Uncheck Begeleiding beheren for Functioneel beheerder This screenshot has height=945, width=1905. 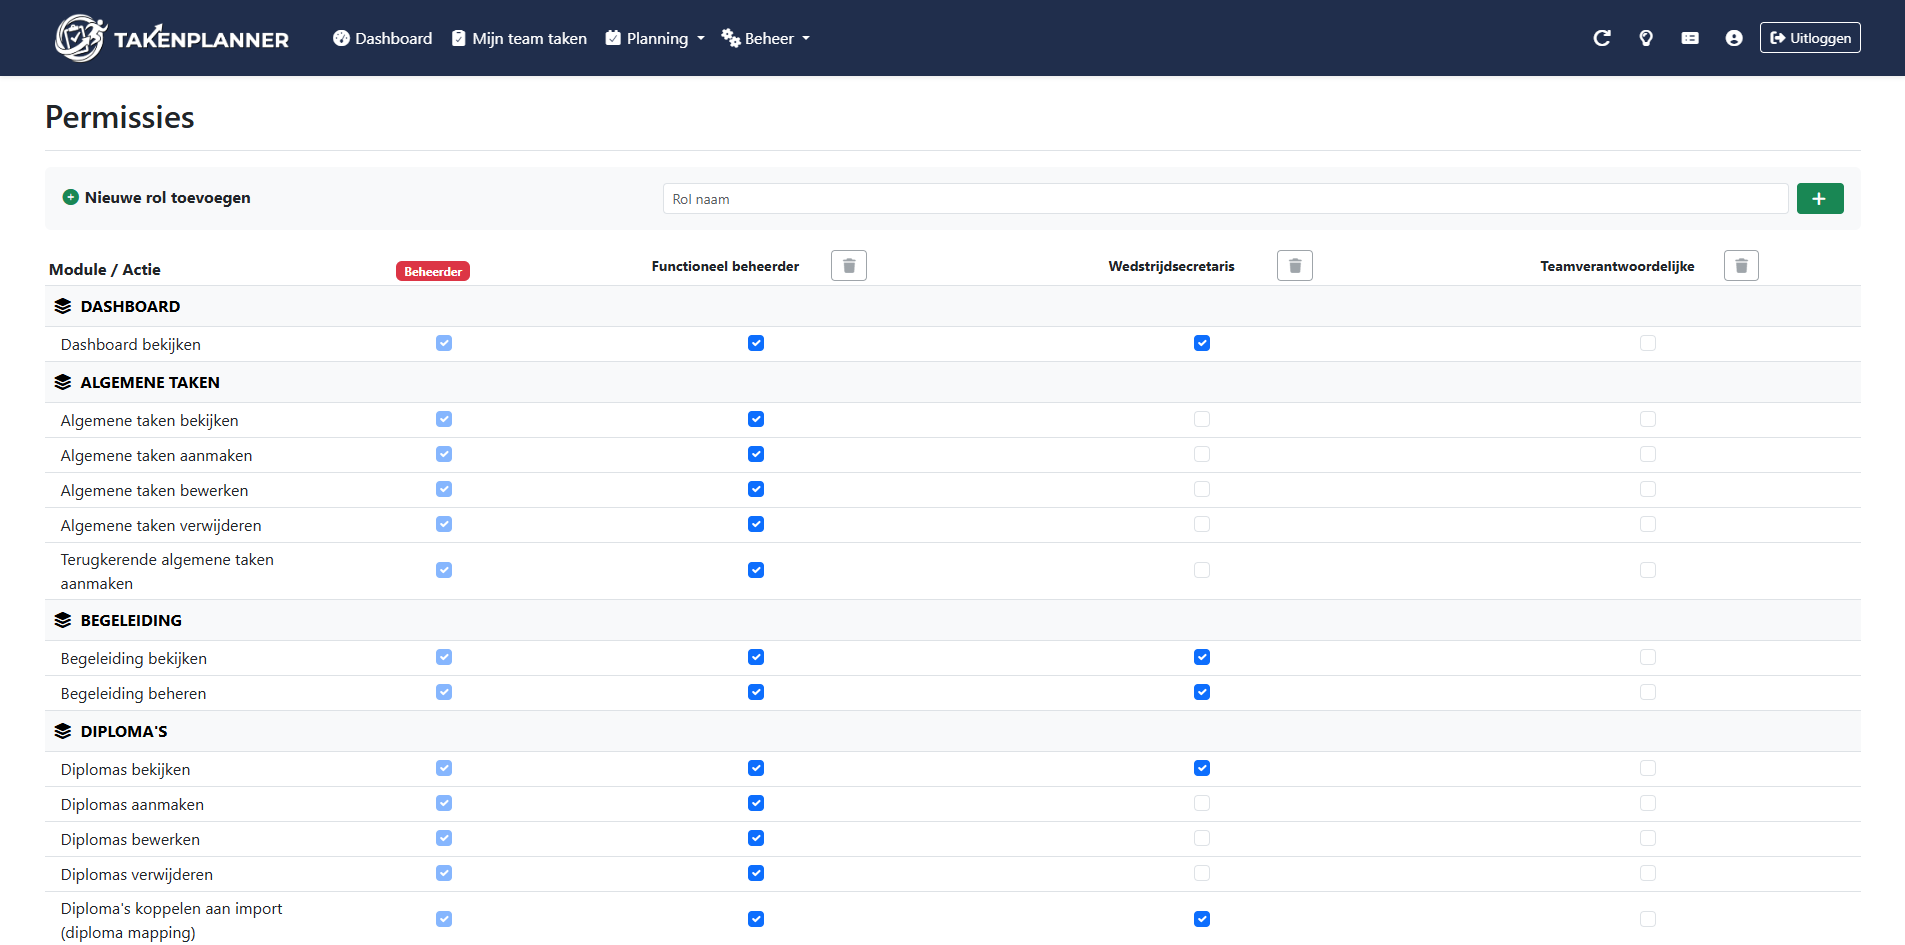756,691
